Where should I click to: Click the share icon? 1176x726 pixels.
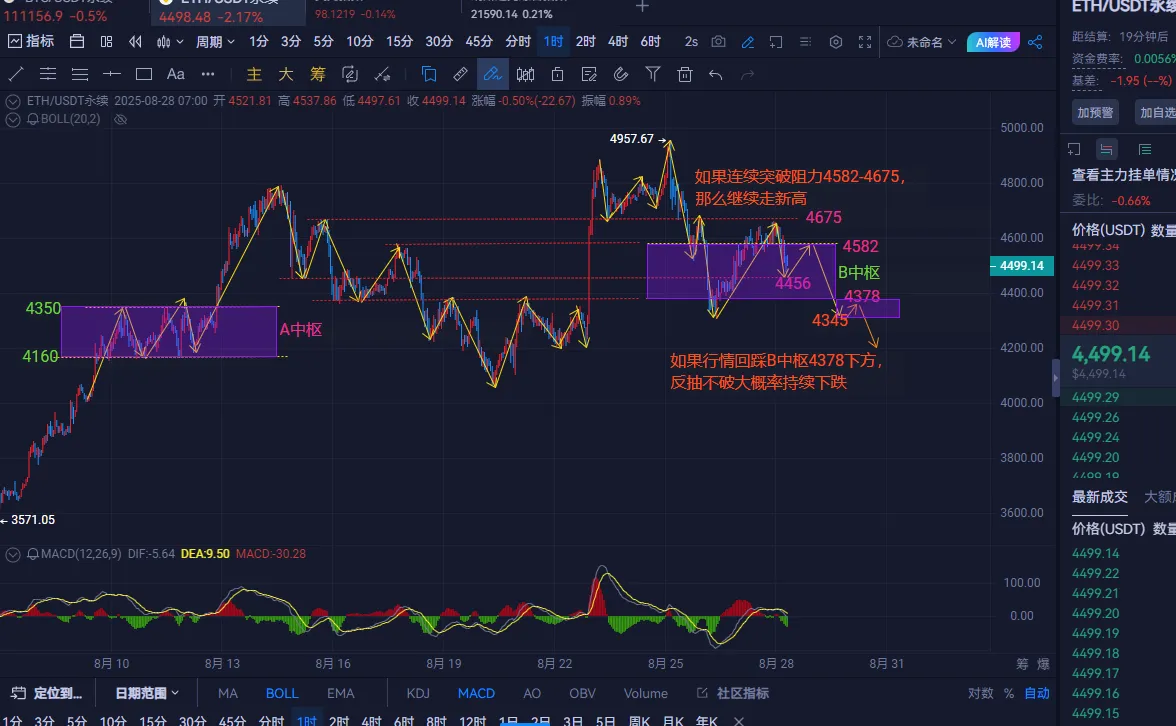[x=1035, y=42]
